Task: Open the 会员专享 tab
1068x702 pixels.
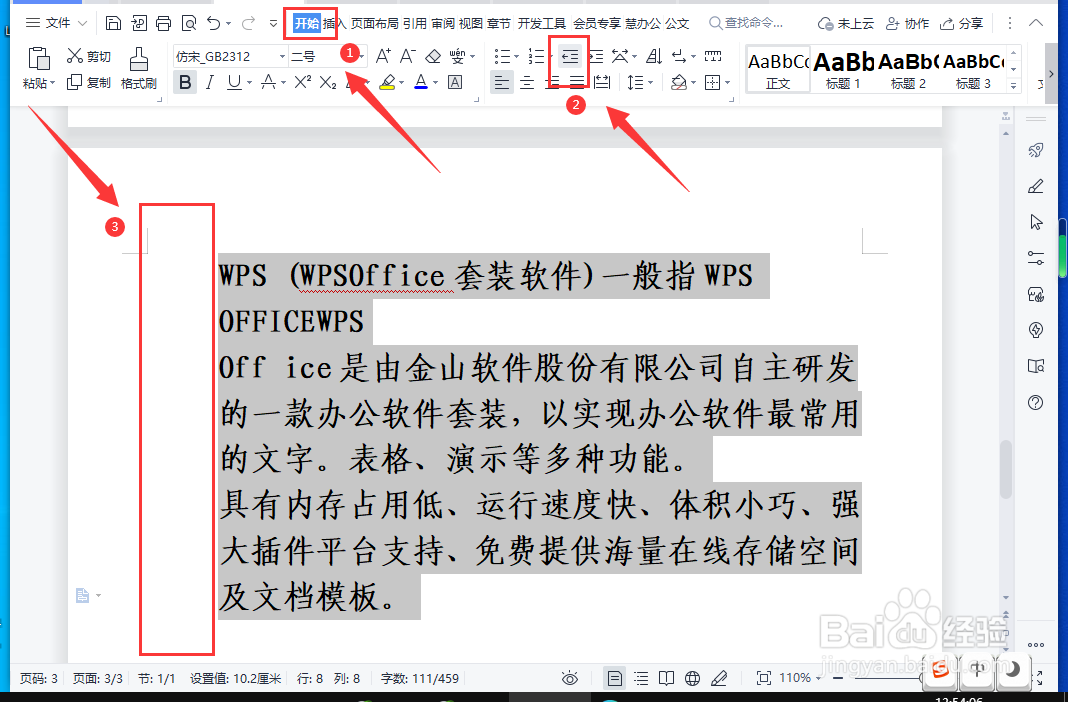Action: tap(597, 24)
